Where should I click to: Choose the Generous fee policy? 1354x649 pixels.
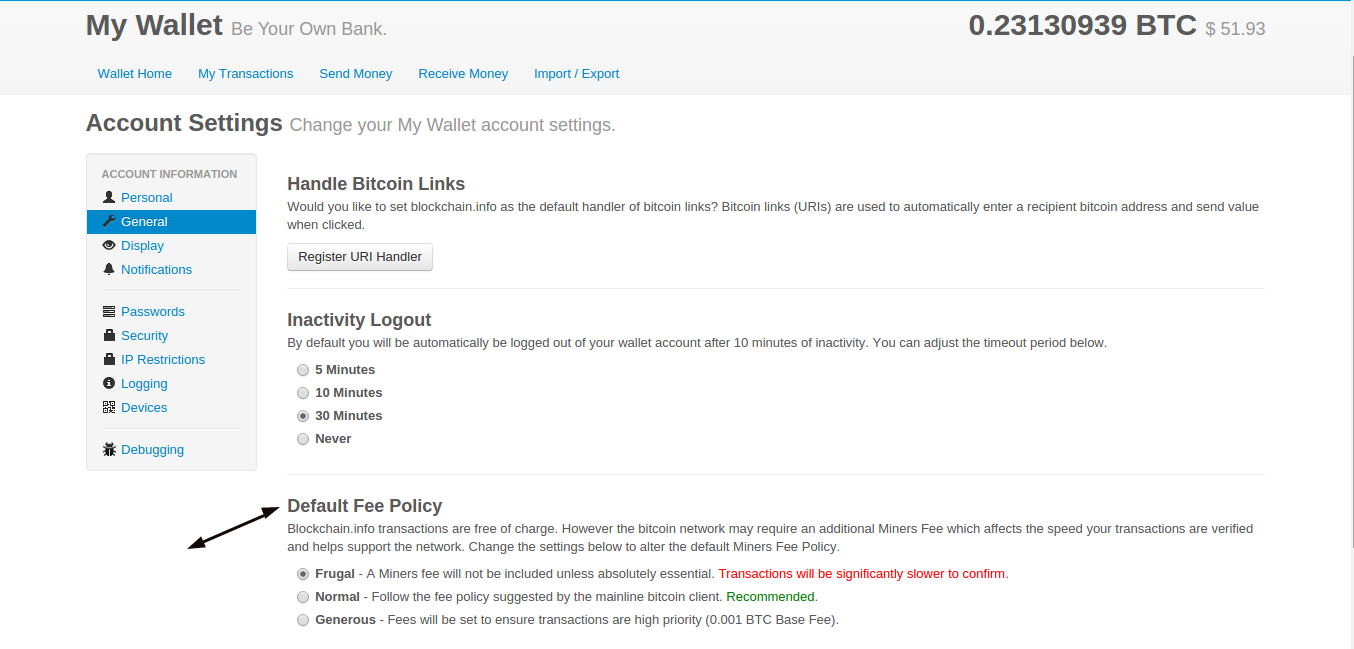pos(303,620)
